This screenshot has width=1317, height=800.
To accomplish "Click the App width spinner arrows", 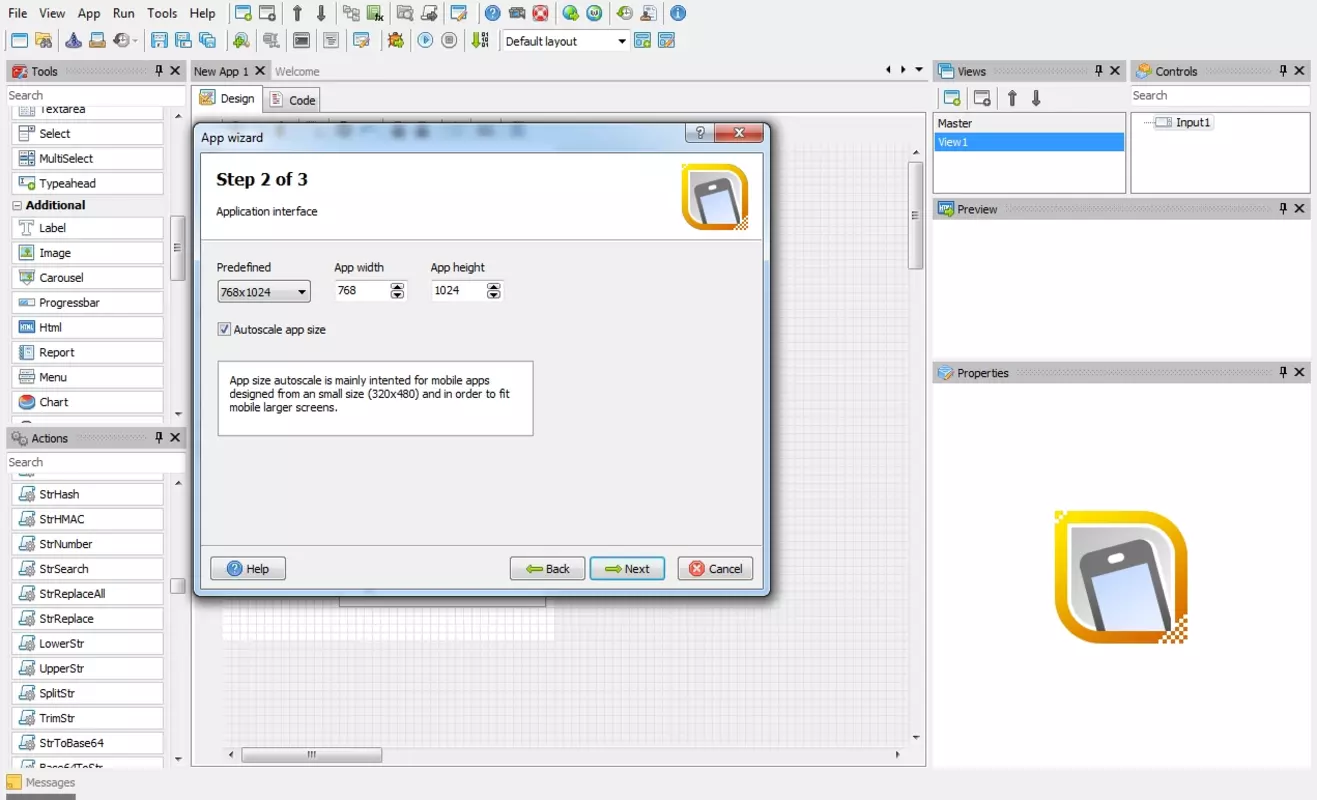I will (x=397, y=291).
